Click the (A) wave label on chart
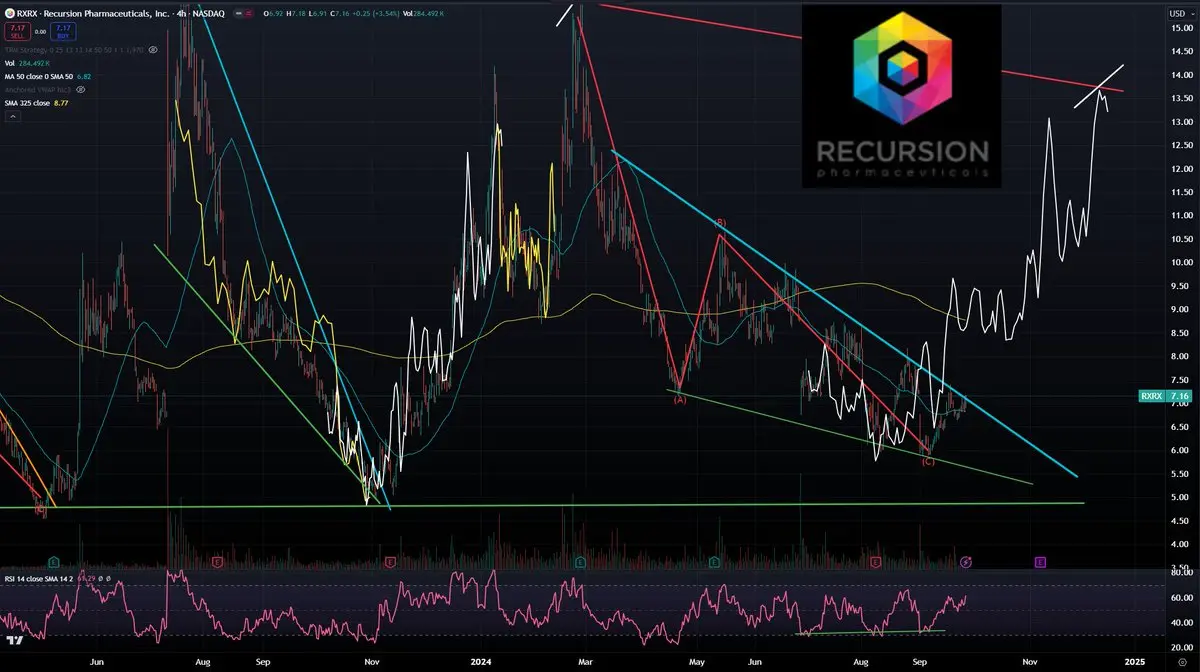The height and width of the screenshot is (672, 1200). [679, 400]
